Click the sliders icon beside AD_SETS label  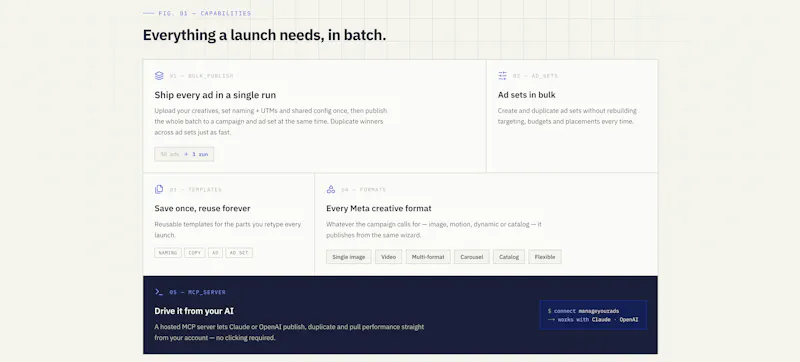[503, 75]
